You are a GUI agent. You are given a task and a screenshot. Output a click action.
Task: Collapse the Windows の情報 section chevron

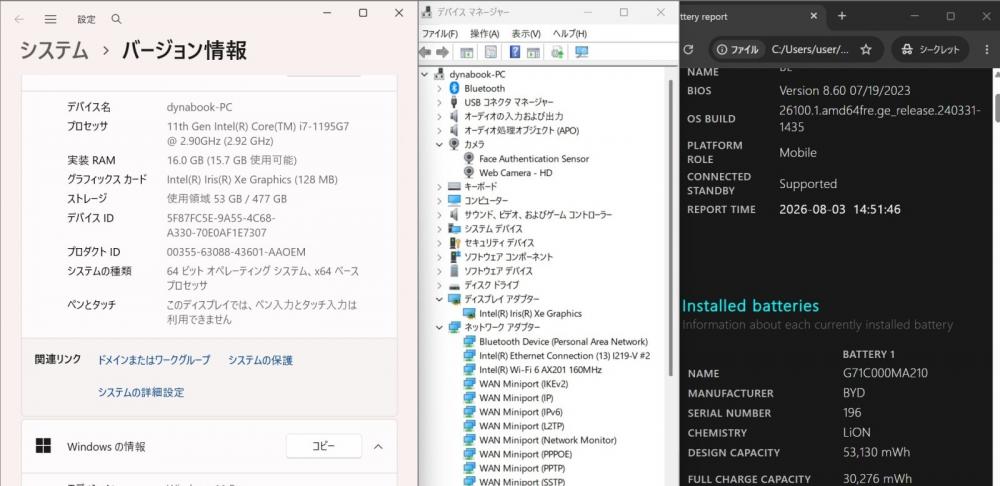[378, 446]
